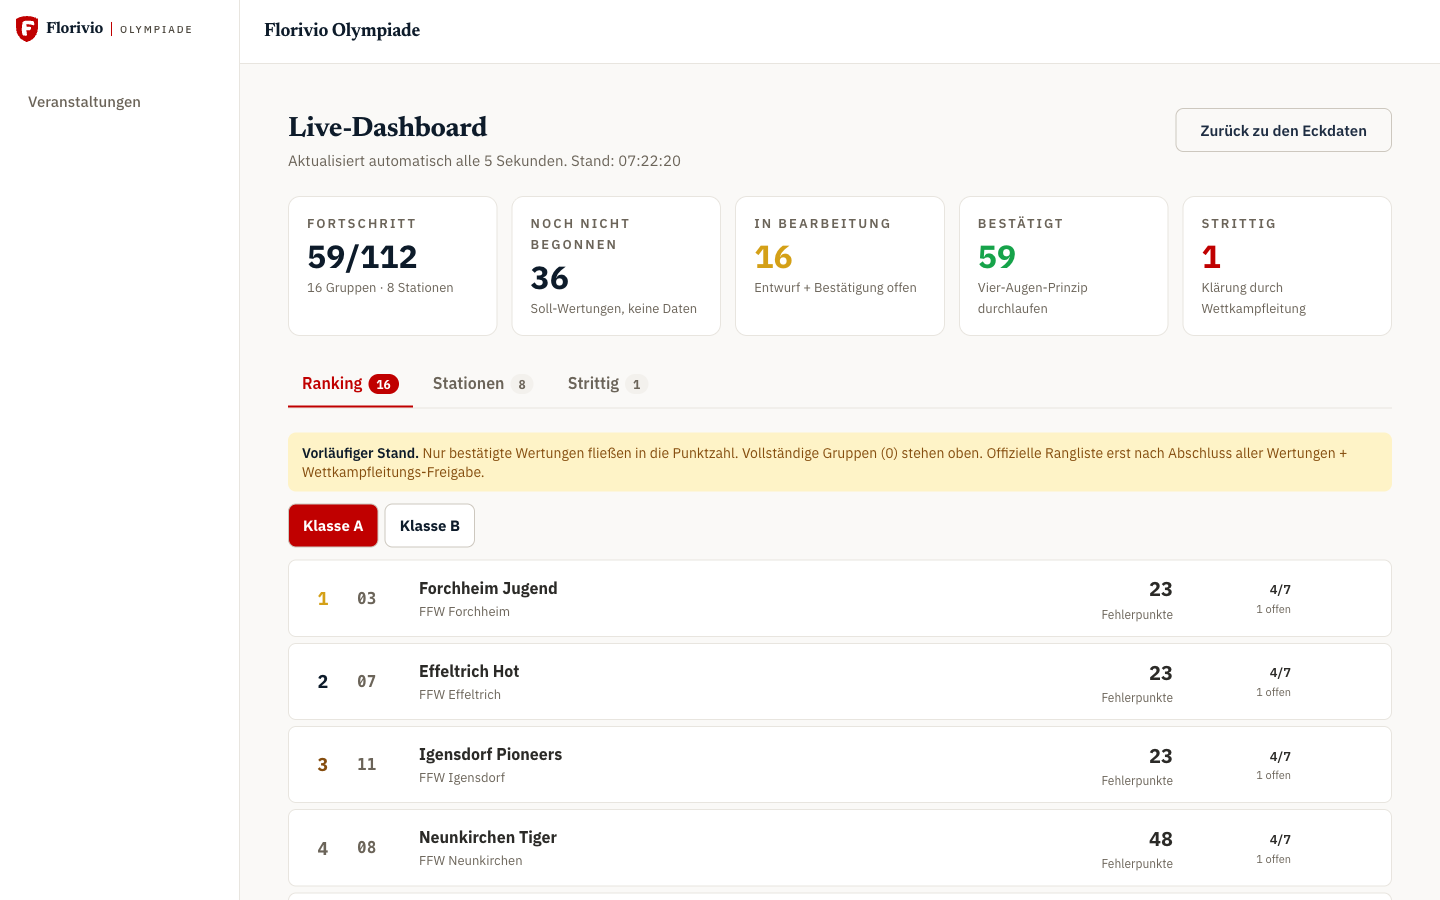
Task: Click the Bestätigt 59 card
Action: point(1064,266)
